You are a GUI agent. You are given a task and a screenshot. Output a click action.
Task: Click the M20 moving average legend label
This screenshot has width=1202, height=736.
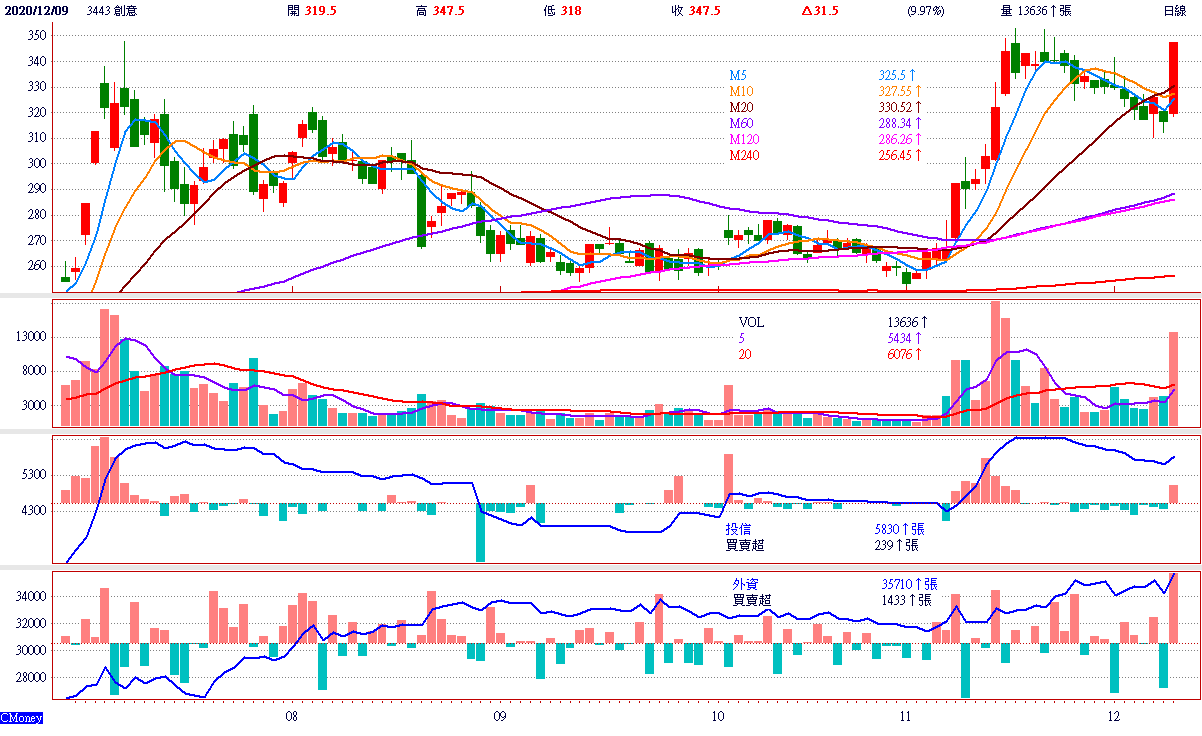pyautogui.click(x=741, y=107)
